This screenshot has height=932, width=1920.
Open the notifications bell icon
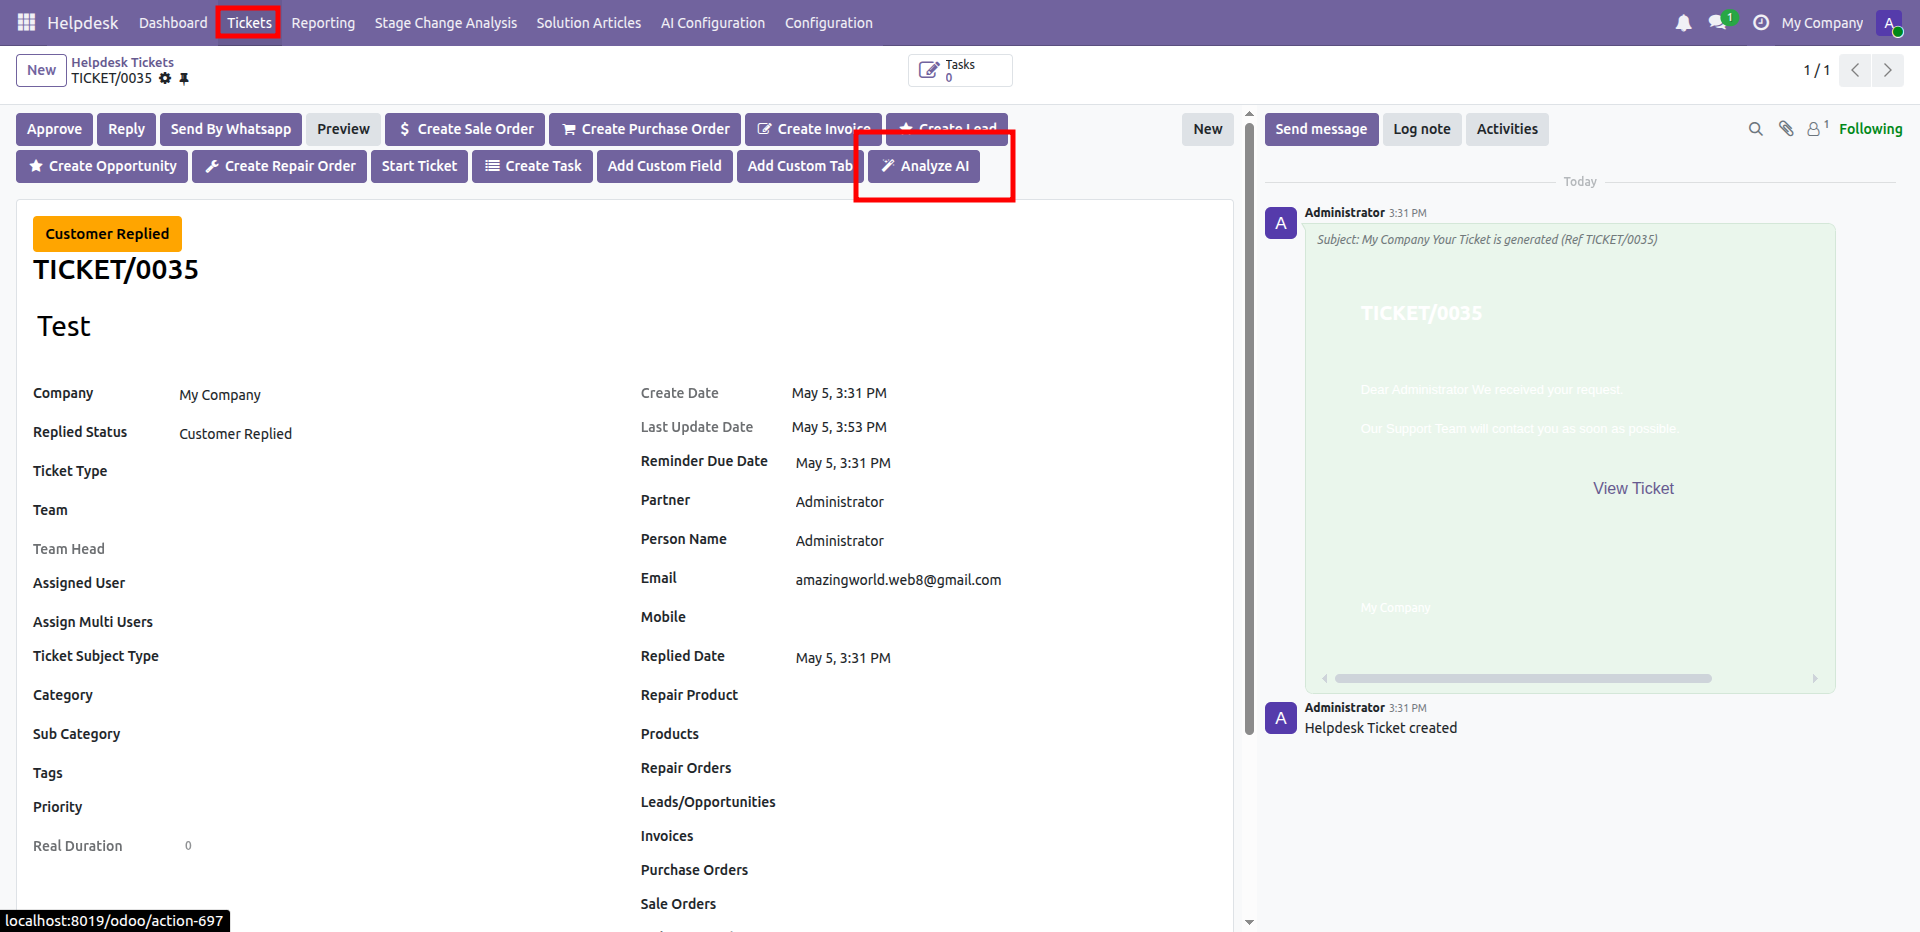[1683, 23]
